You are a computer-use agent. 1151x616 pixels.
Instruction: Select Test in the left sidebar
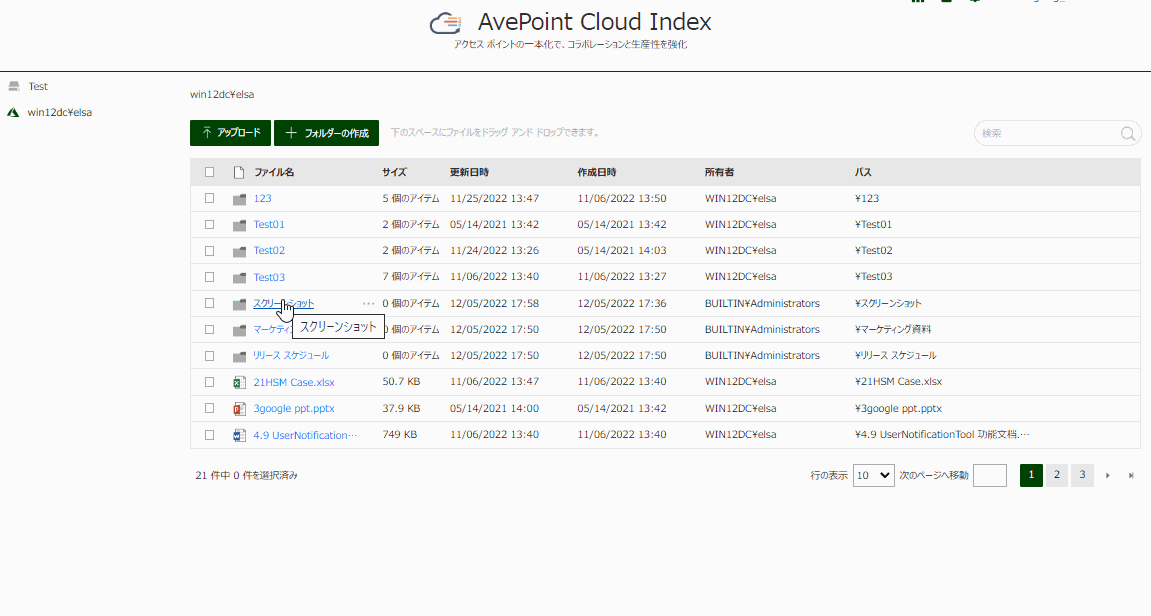(38, 87)
